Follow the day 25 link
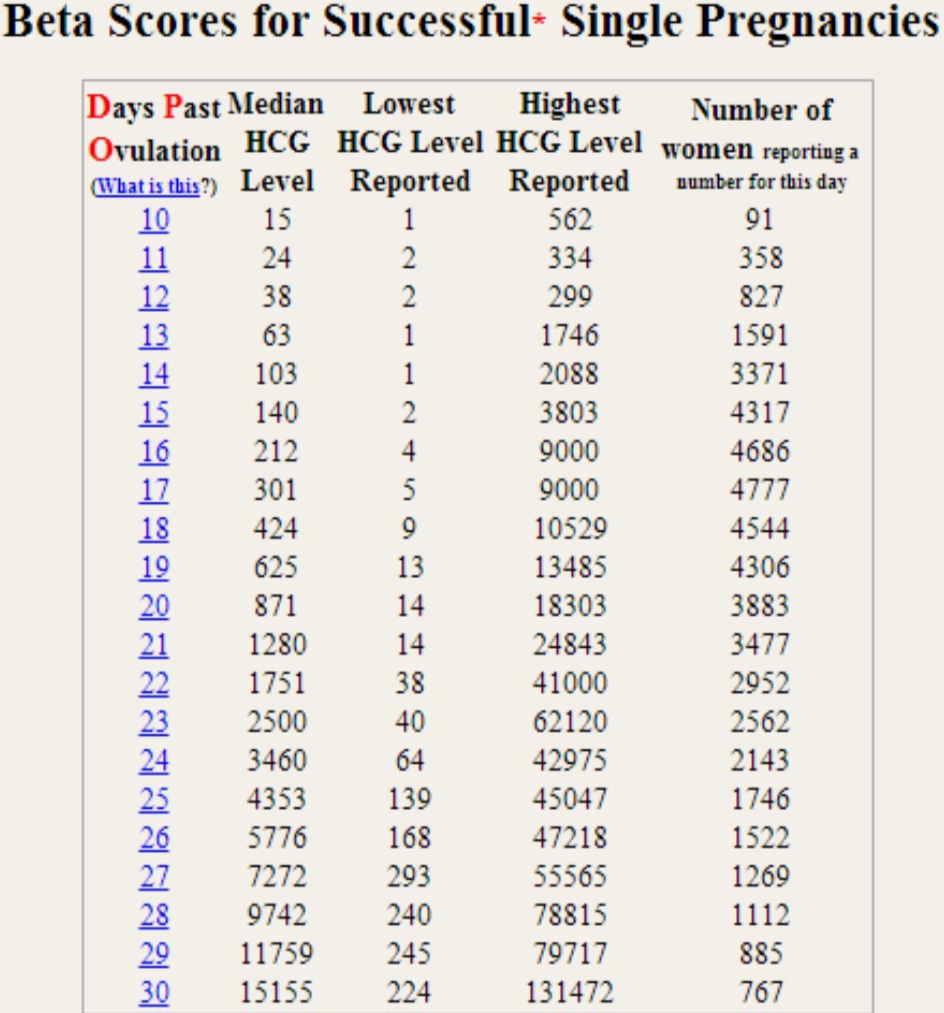This screenshot has height=1013, width=944. pos(154,800)
